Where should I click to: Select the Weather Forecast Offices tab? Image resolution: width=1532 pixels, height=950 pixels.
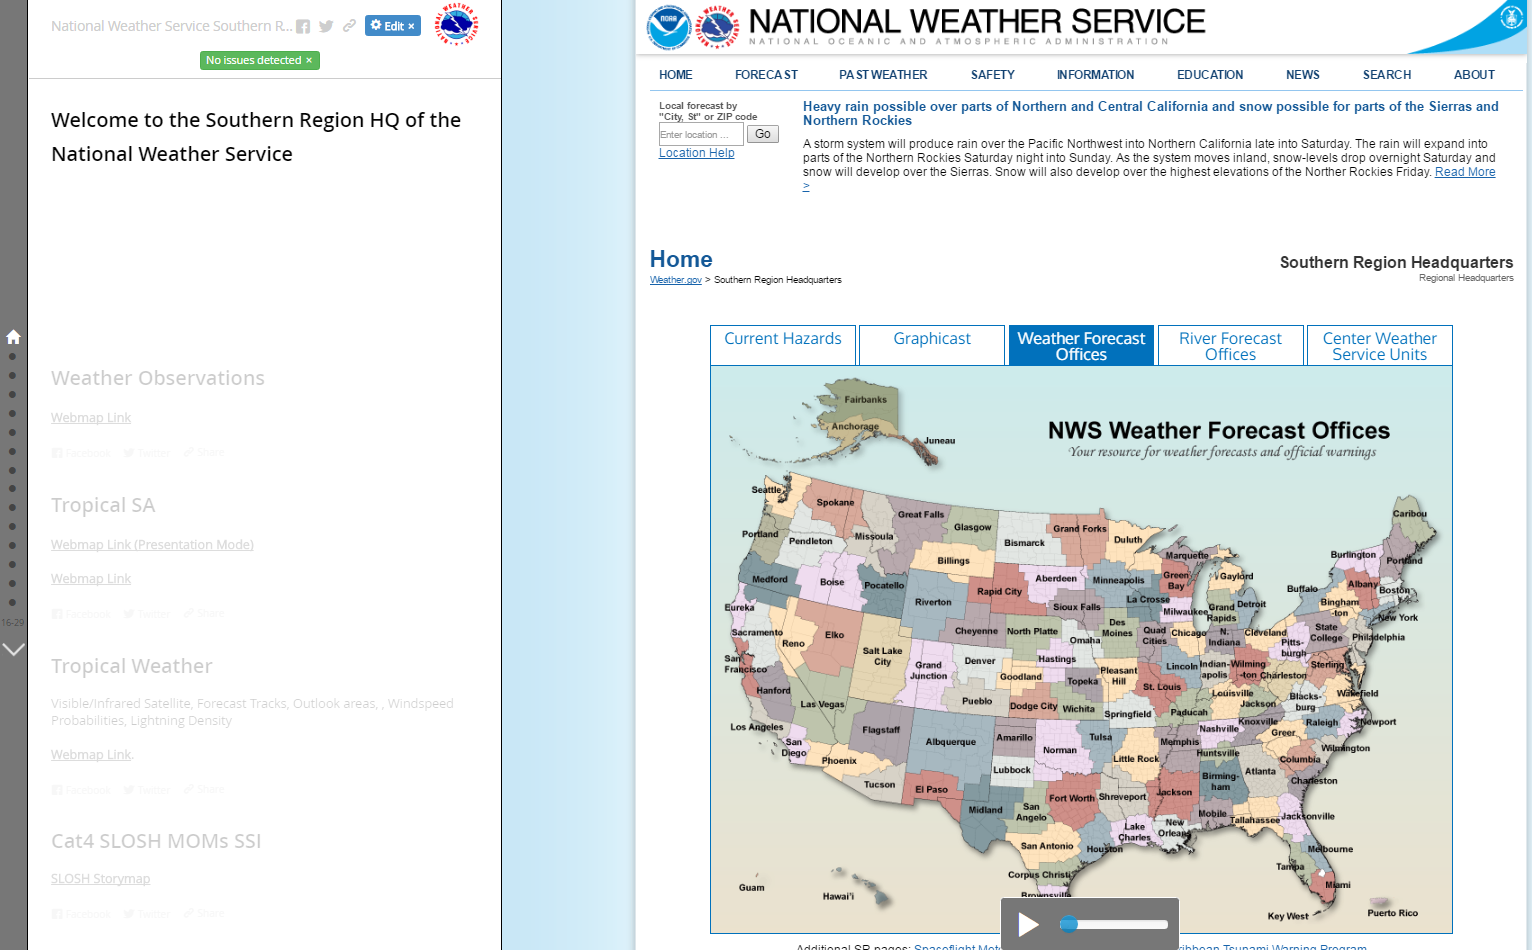1081,345
